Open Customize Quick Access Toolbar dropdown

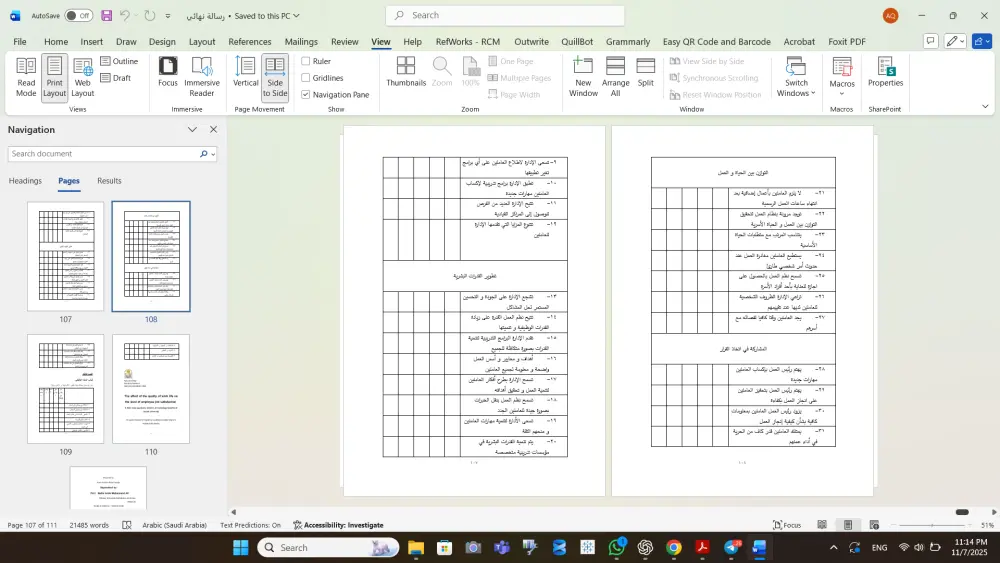[168, 16]
